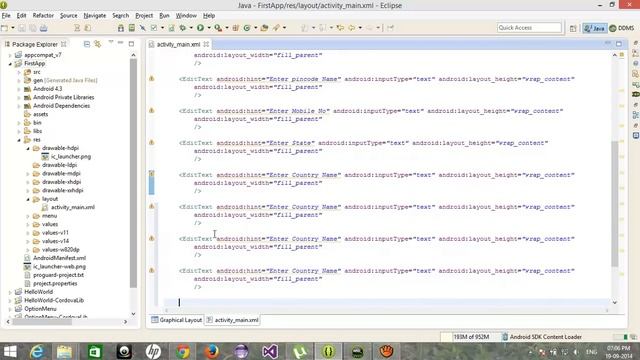Click the Package Explorer vertical scrollbar
The image size is (640, 360).
click(133, 173)
